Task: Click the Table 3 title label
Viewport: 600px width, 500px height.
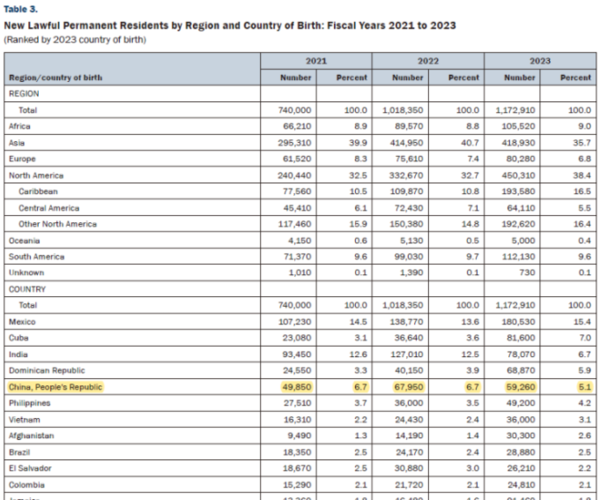Action: tap(21, 9)
